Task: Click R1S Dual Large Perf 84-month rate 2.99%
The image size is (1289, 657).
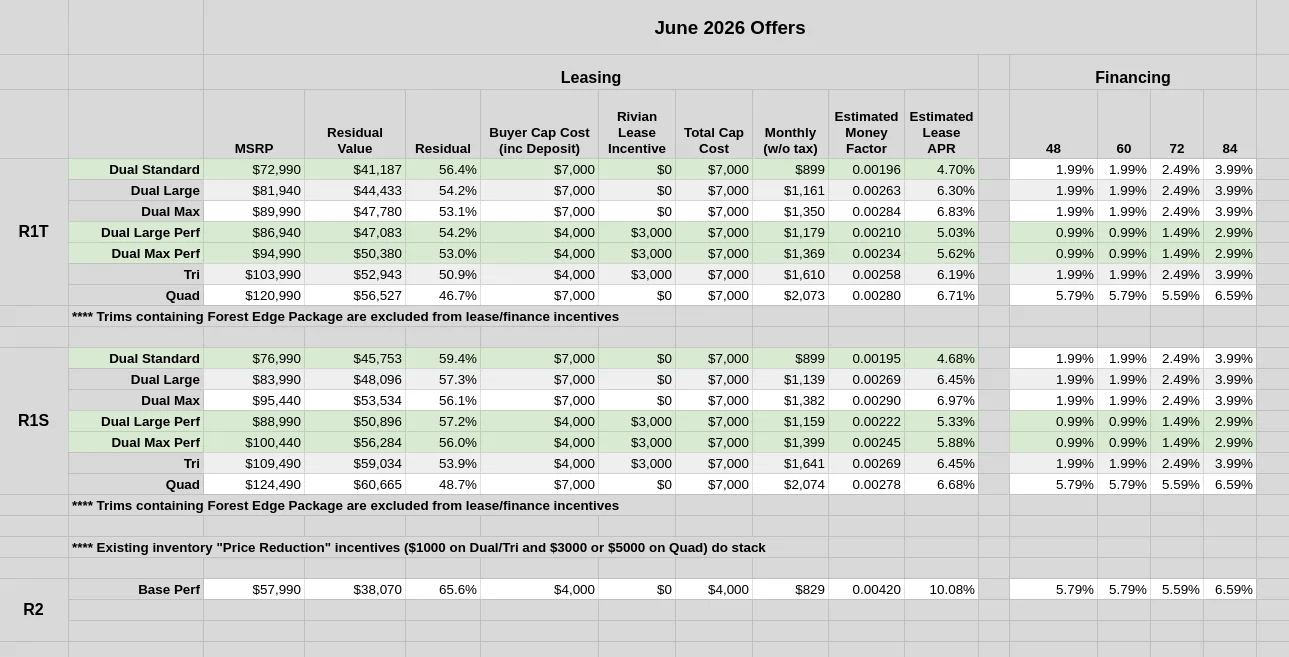Action: coord(1229,421)
